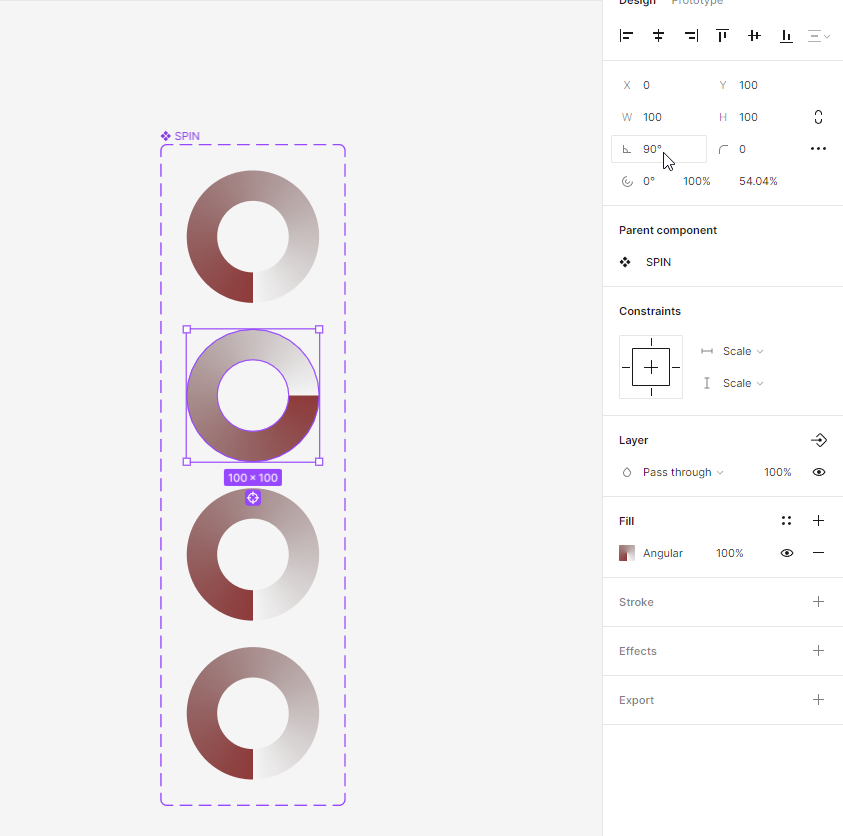Open the distribute spacing options dropdown

(819, 36)
